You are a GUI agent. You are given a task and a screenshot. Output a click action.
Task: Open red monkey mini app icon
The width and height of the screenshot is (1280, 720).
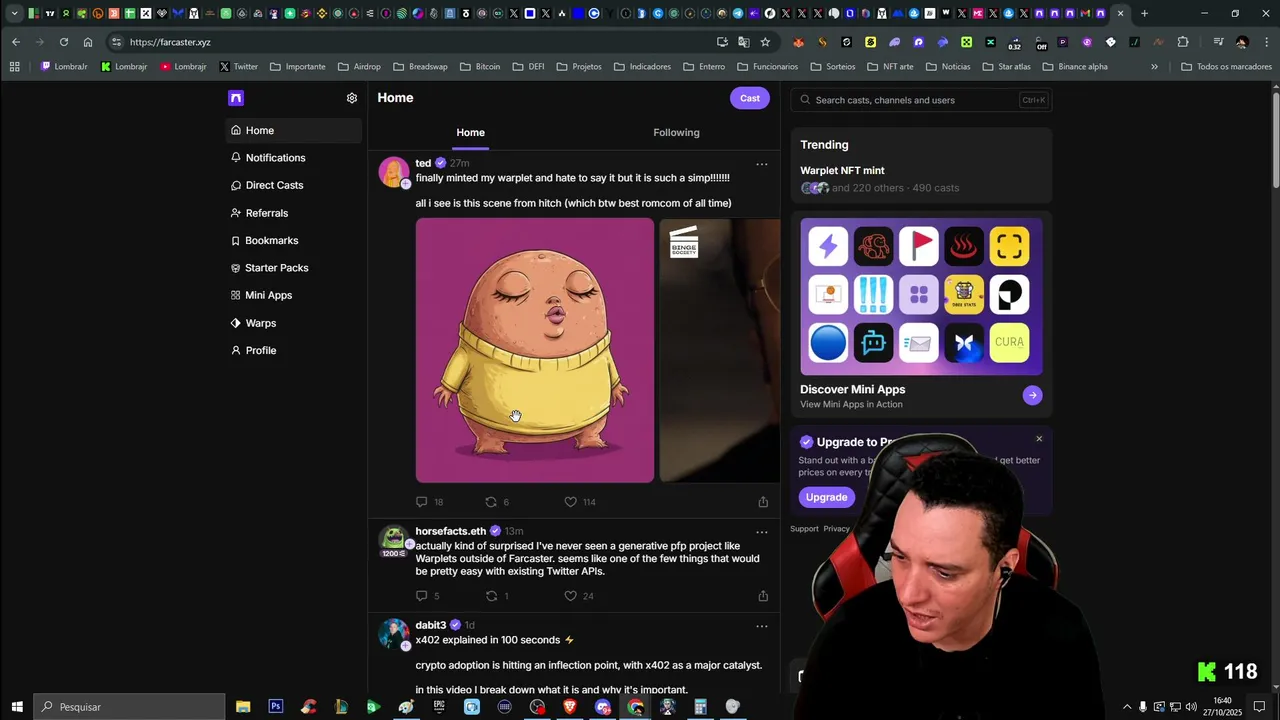click(x=873, y=247)
